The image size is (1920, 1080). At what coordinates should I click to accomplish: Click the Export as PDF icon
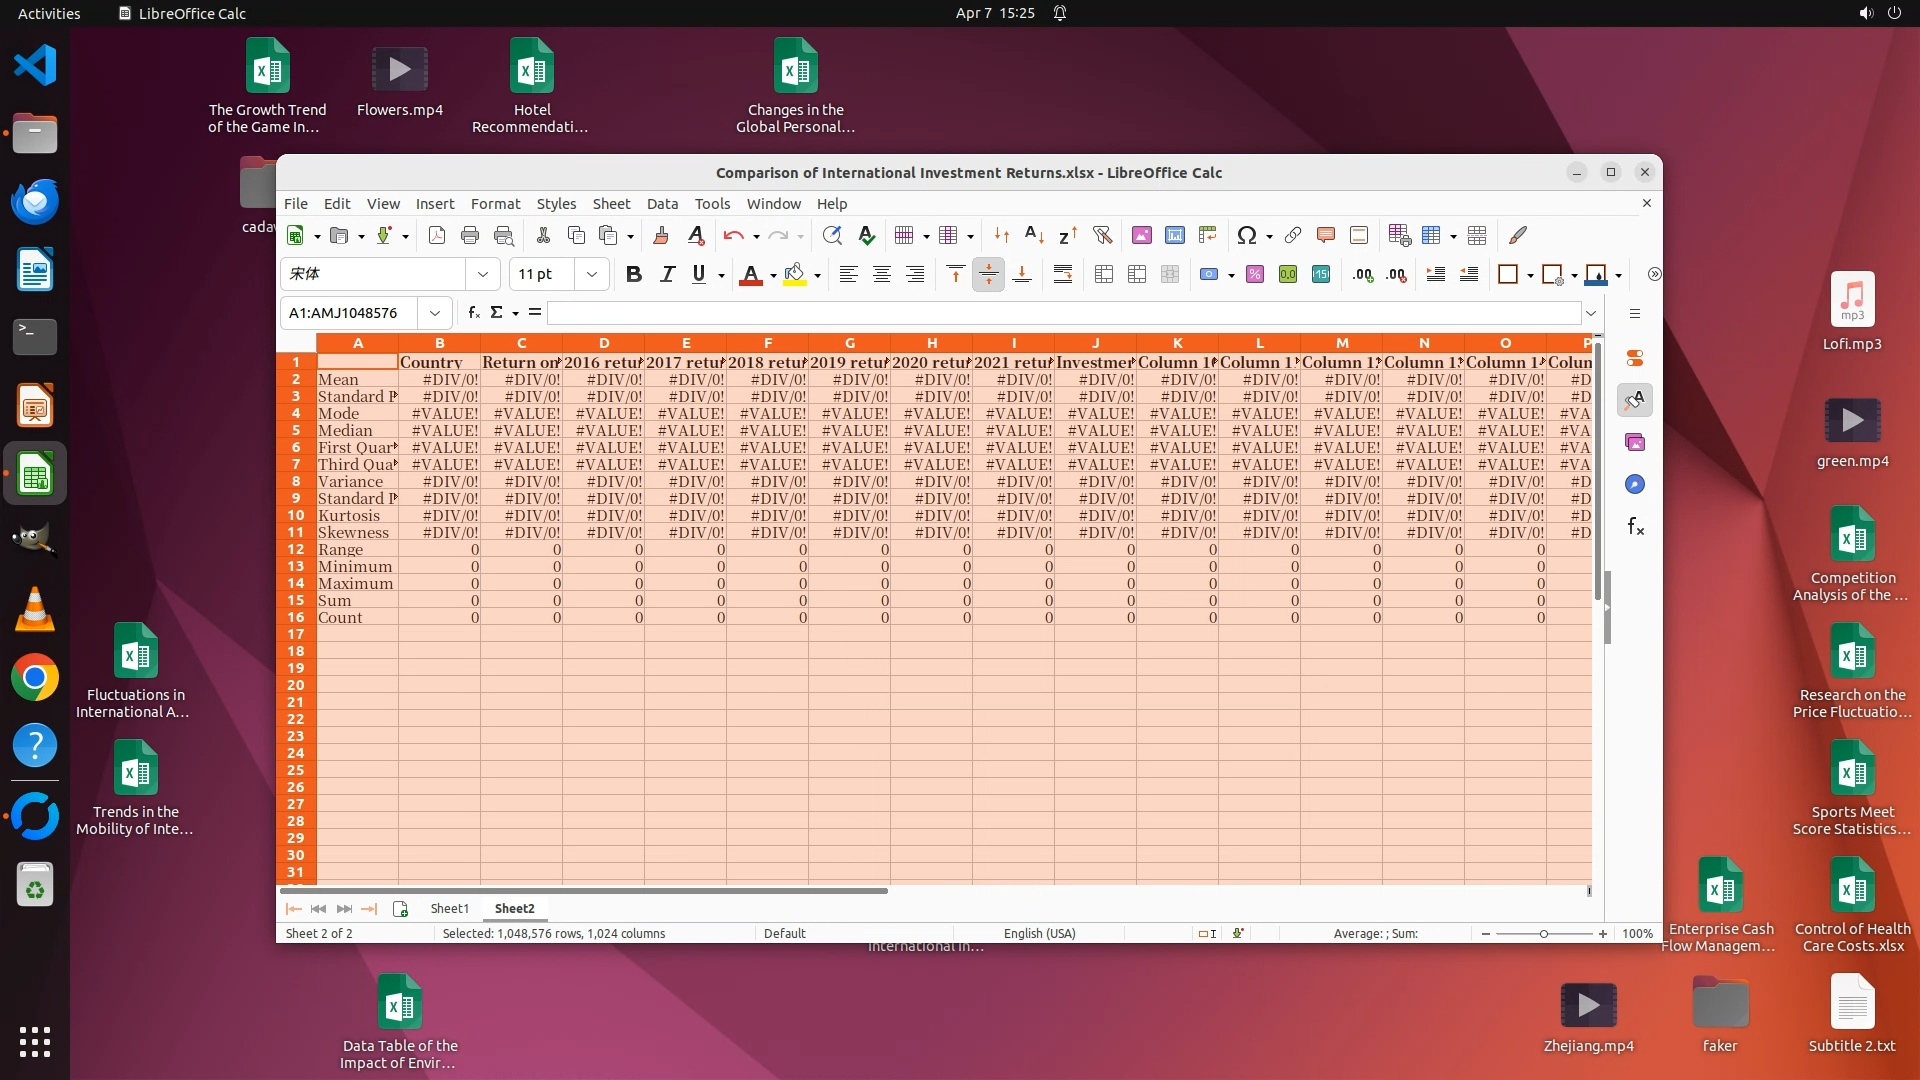437,236
